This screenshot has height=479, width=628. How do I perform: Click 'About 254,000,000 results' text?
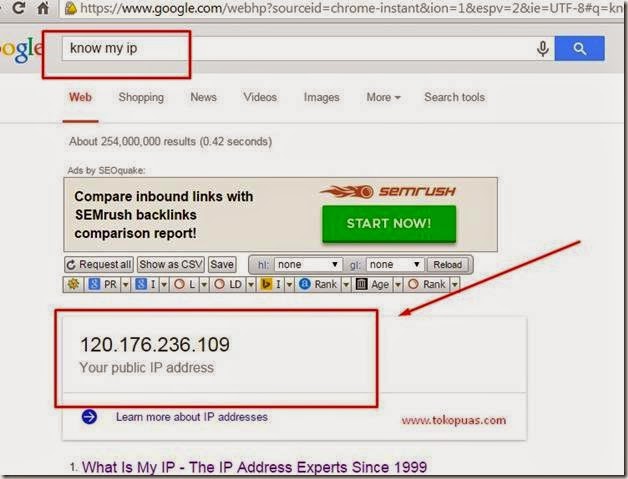click(170, 141)
